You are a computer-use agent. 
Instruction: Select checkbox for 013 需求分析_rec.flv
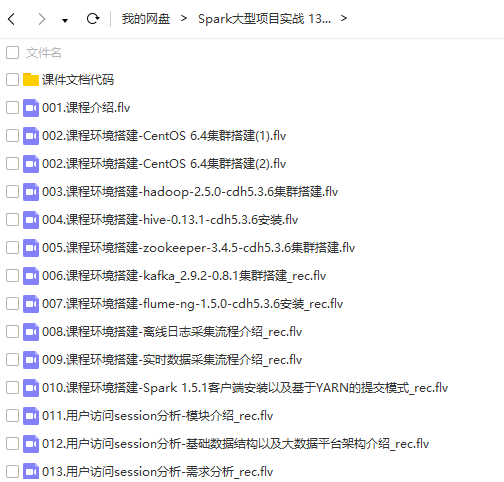tap(12, 472)
